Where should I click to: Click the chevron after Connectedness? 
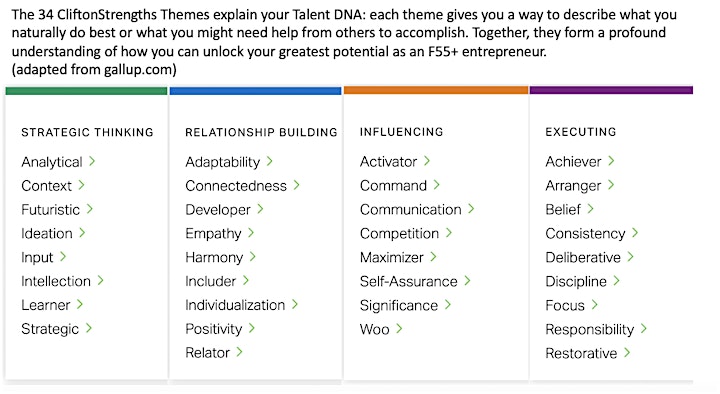click(x=297, y=185)
